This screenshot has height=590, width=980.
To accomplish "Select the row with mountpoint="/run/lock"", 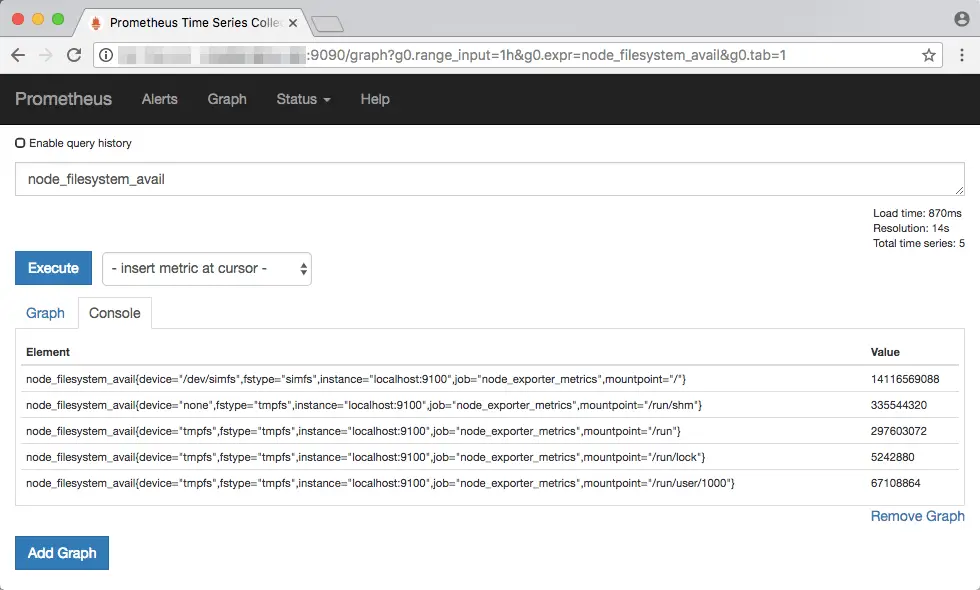I will click(x=490, y=457).
